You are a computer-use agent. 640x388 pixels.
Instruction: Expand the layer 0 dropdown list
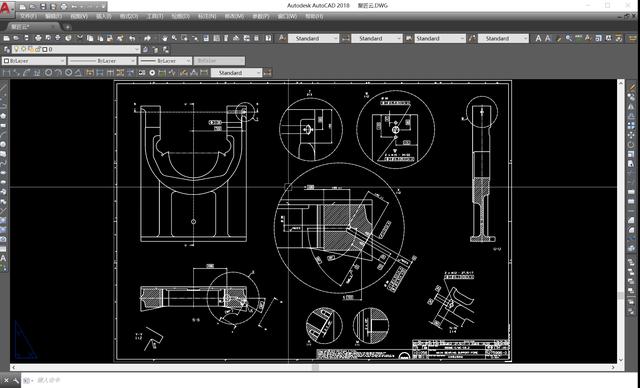[137, 49]
